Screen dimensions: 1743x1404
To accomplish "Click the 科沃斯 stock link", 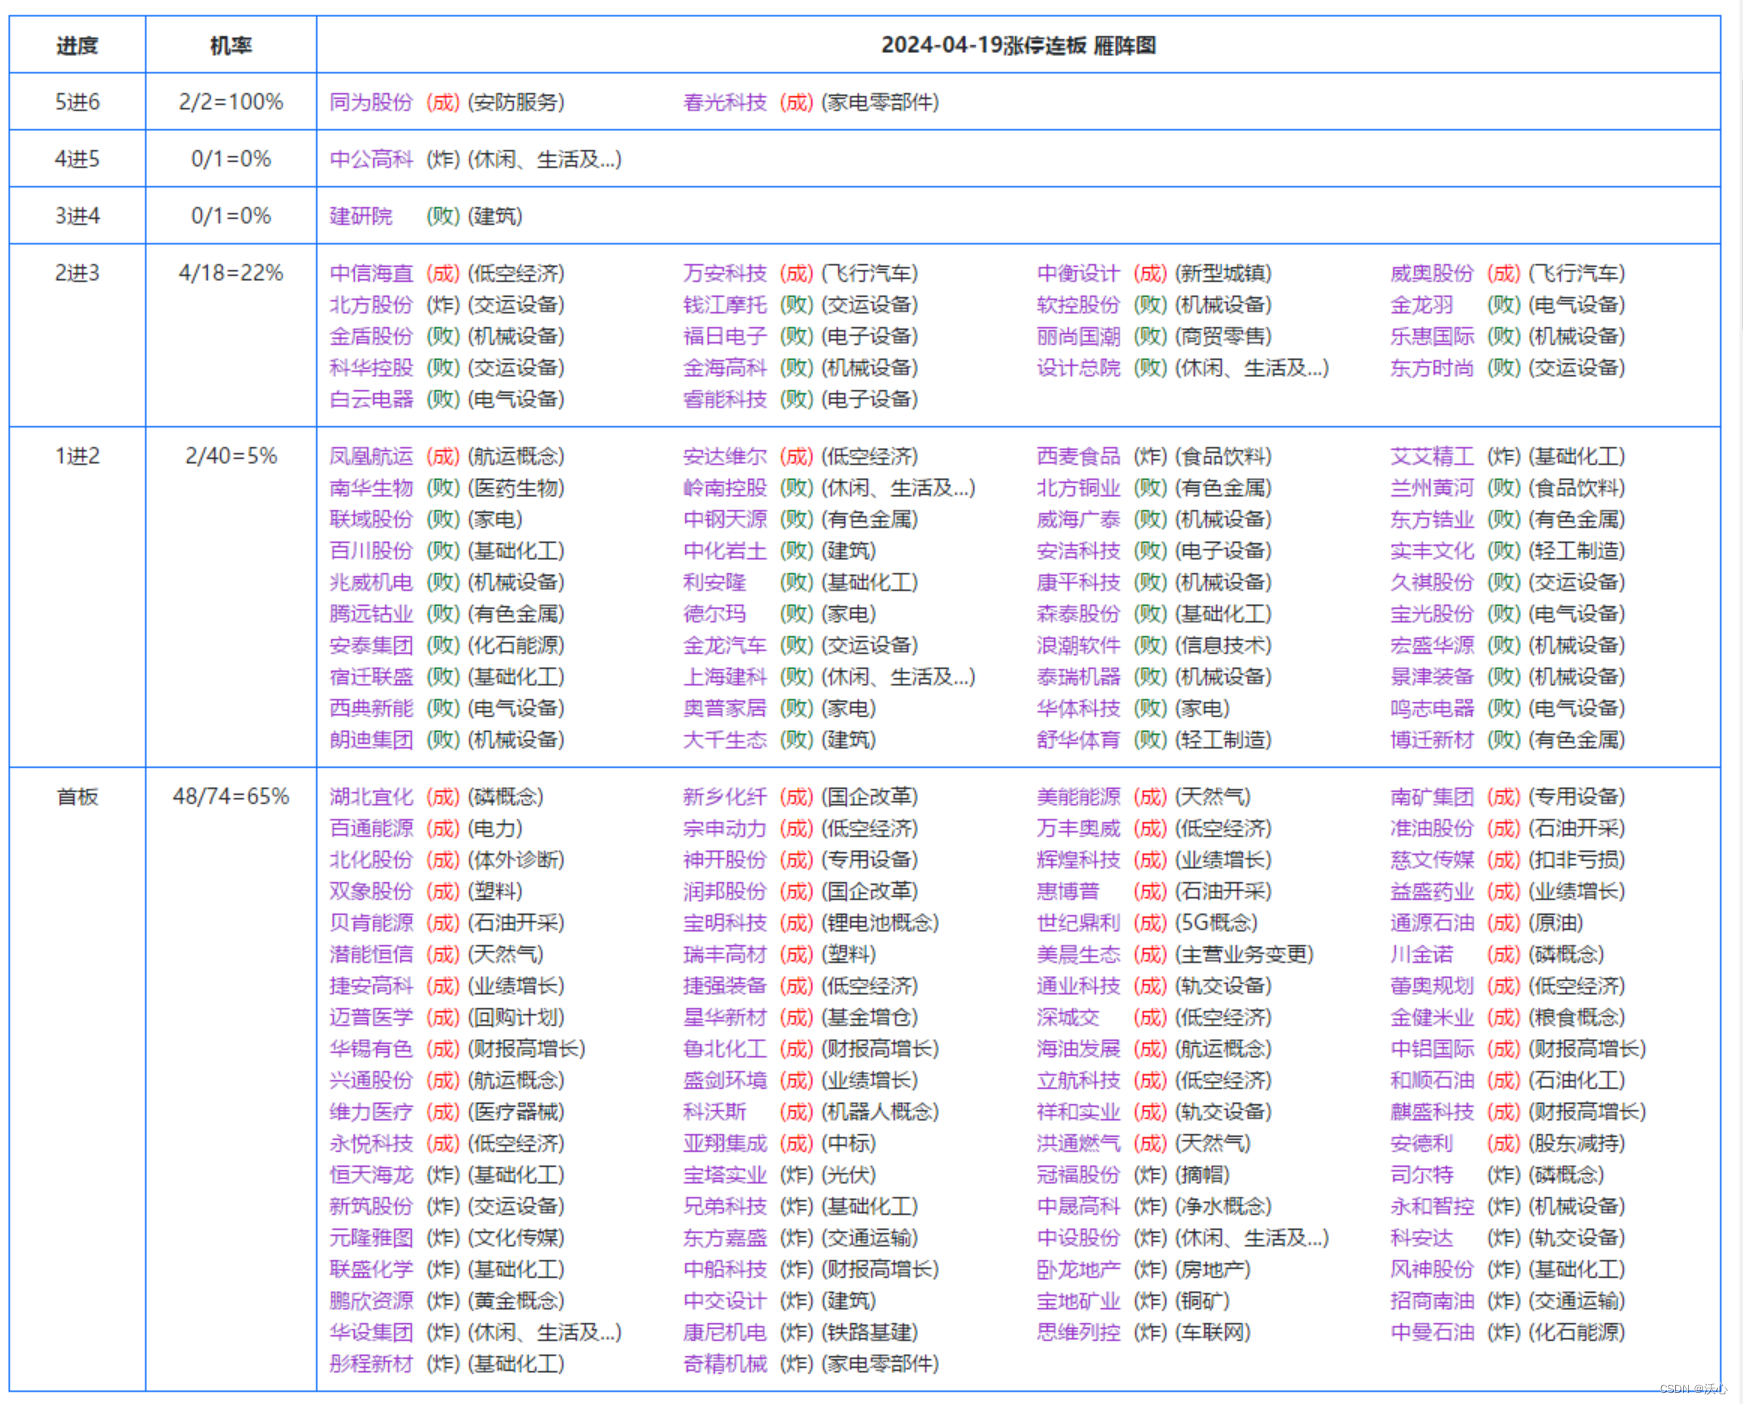I will click(x=714, y=1112).
